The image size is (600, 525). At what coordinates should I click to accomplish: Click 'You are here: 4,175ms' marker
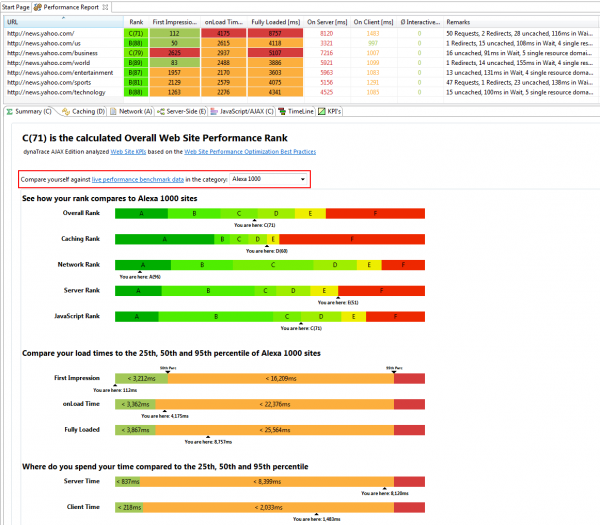click(165, 416)
